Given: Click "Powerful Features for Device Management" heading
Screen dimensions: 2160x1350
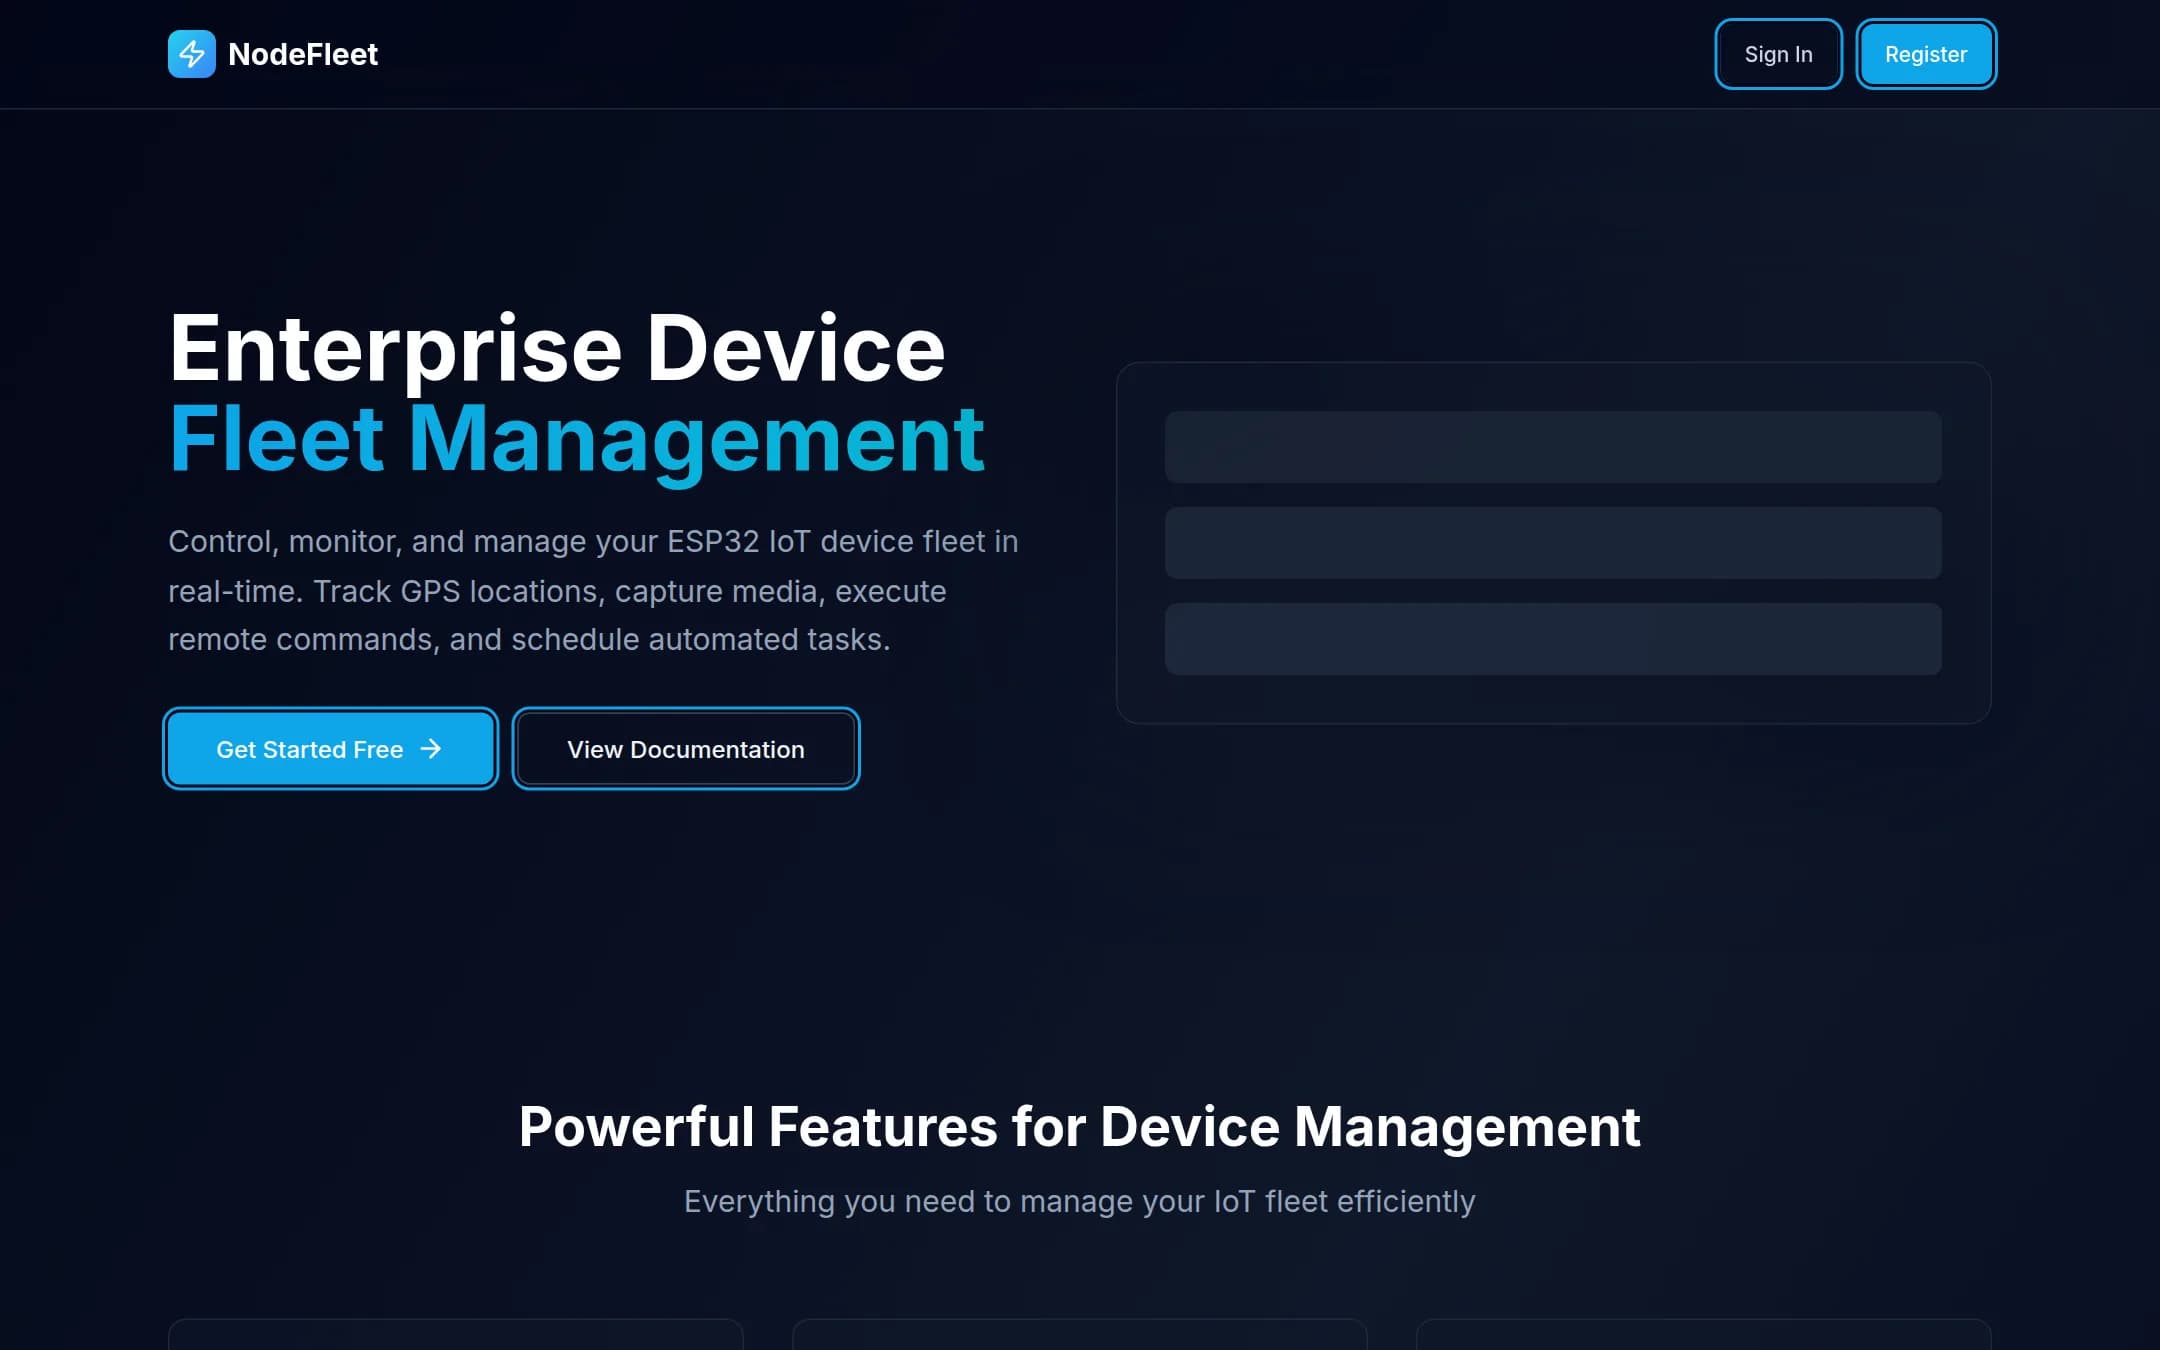Looking at the screenshot, I should (x=1079, y=1127).
